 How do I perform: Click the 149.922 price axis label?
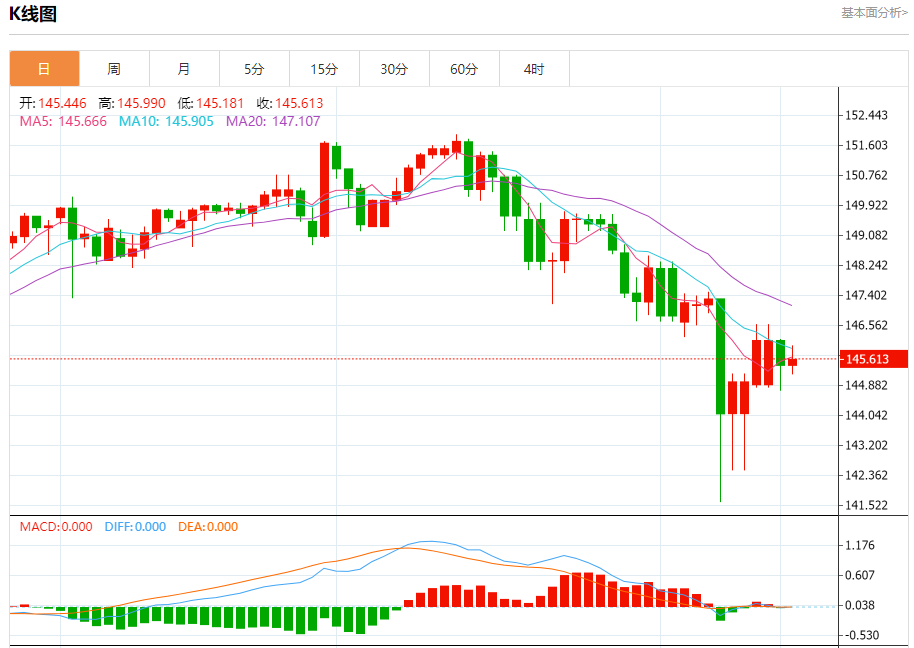[866, 205]
